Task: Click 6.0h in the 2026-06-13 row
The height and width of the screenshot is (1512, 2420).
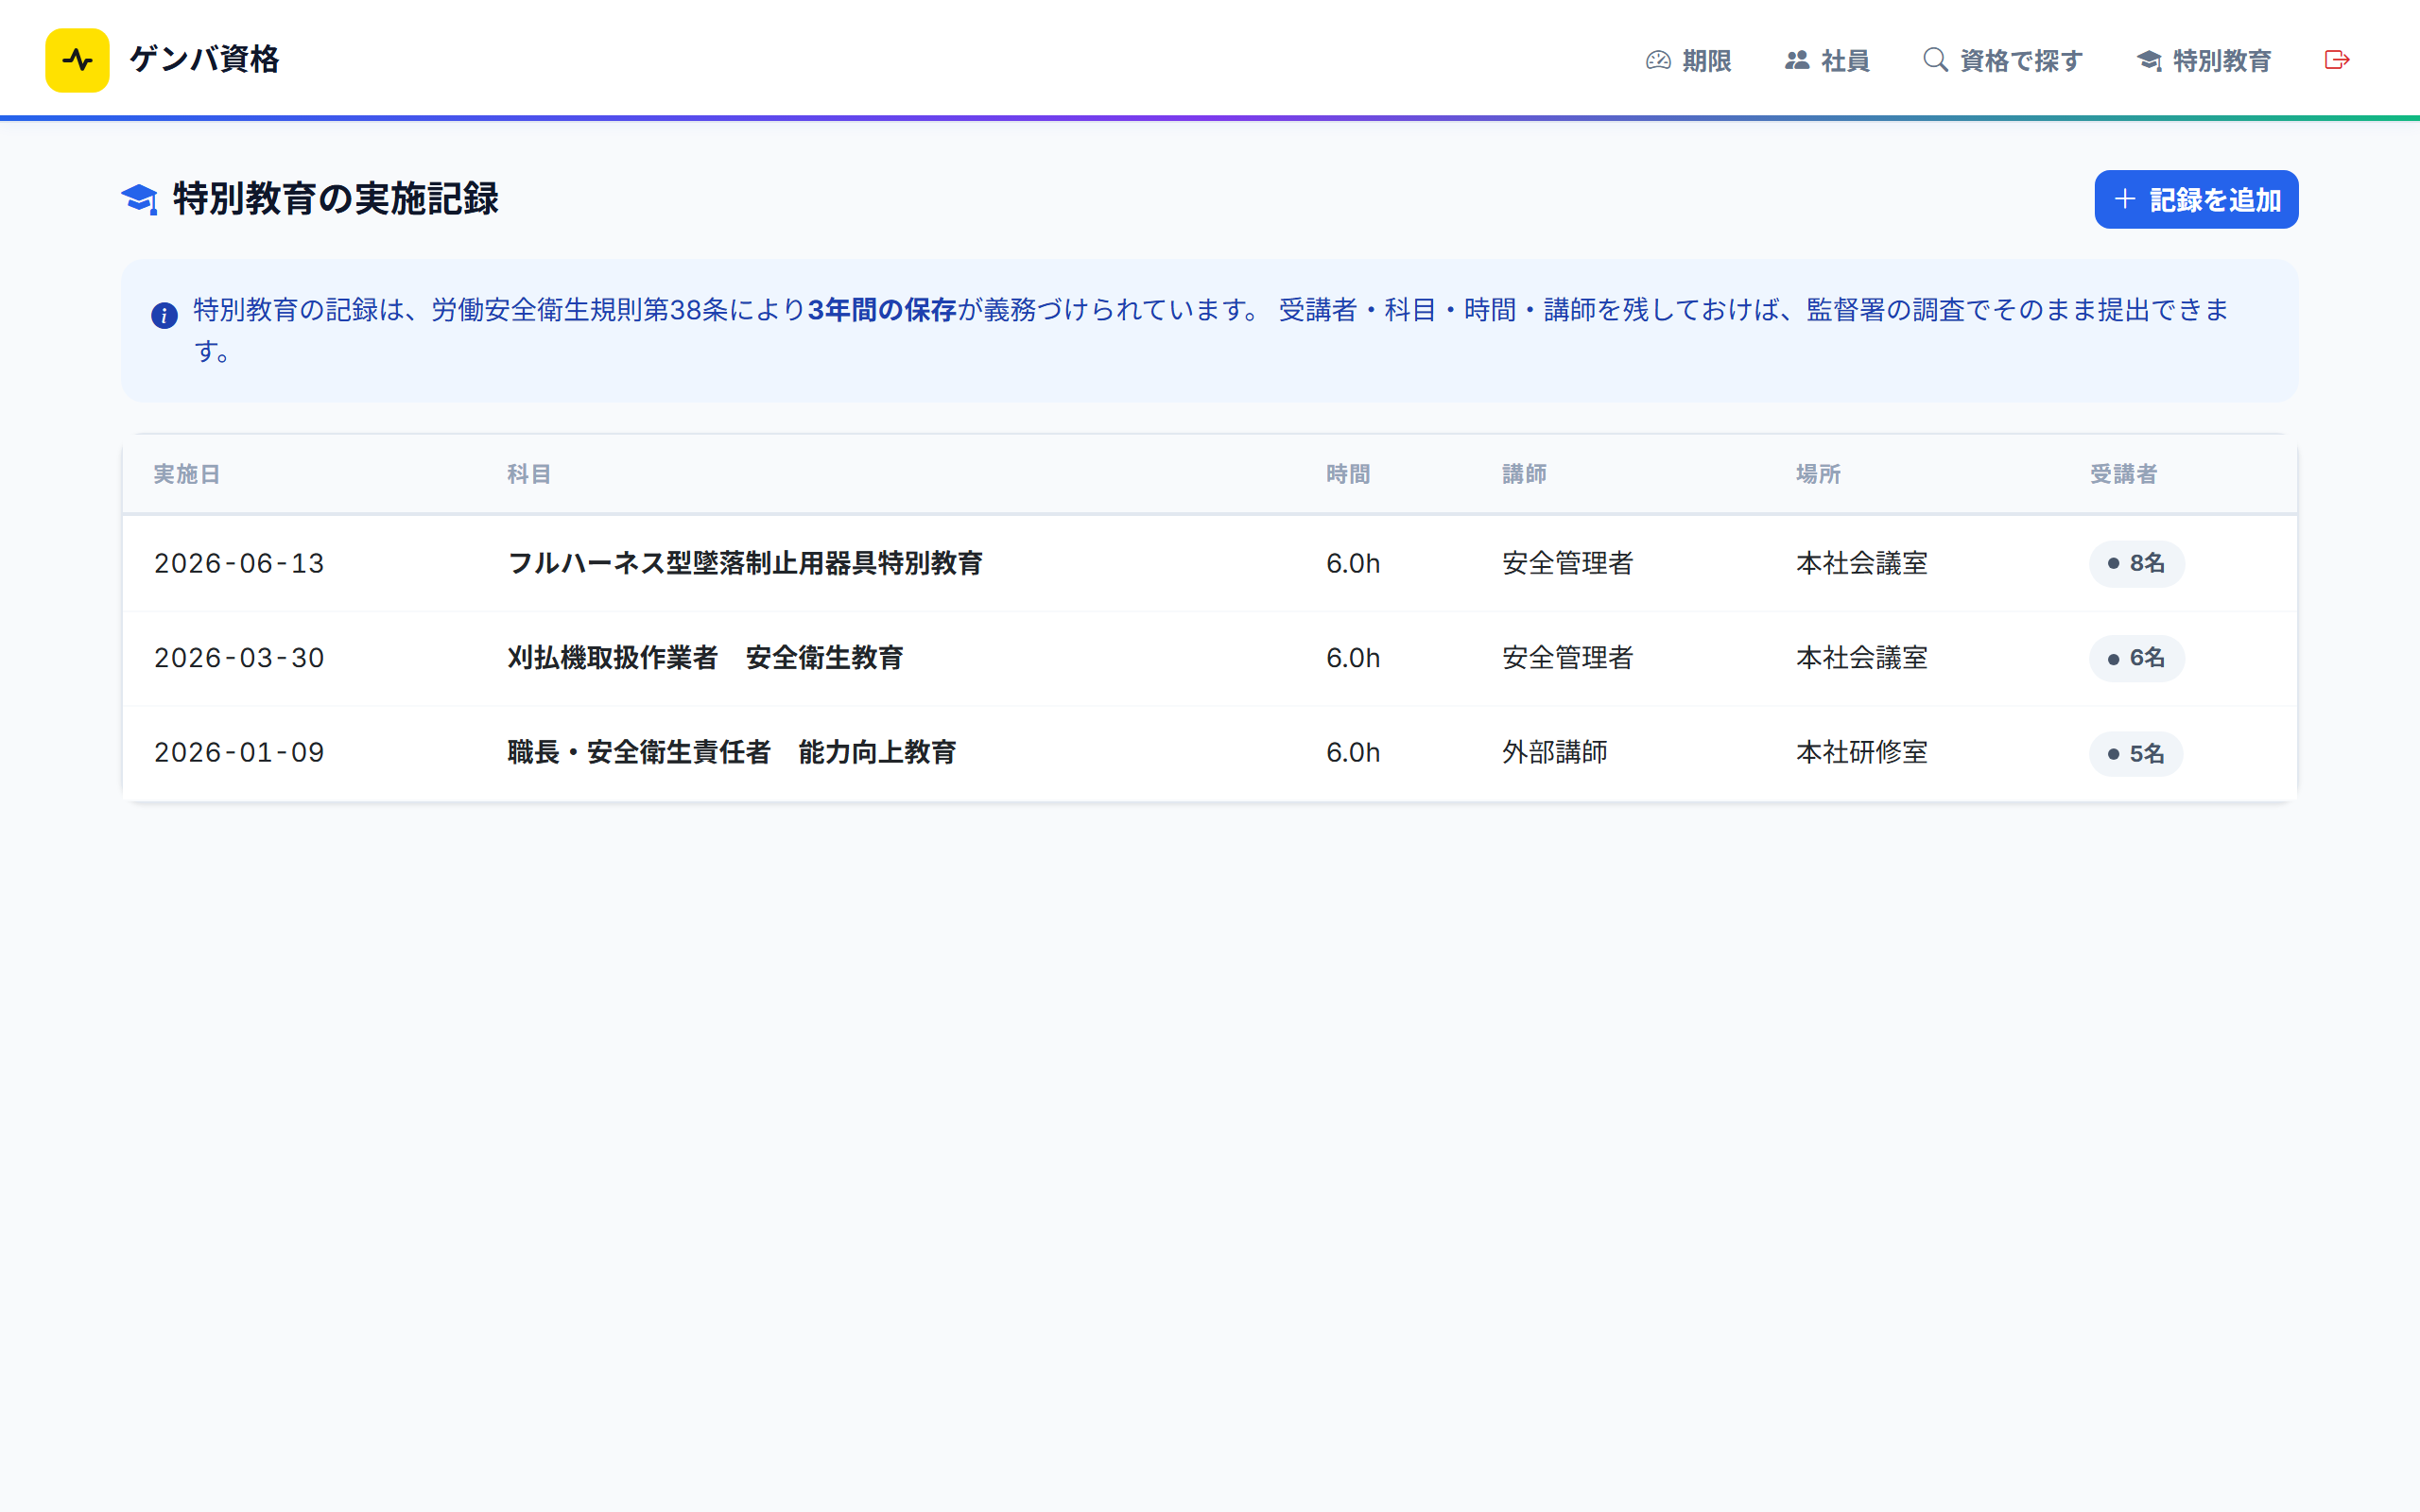Action: click(x=1353, y=563)
